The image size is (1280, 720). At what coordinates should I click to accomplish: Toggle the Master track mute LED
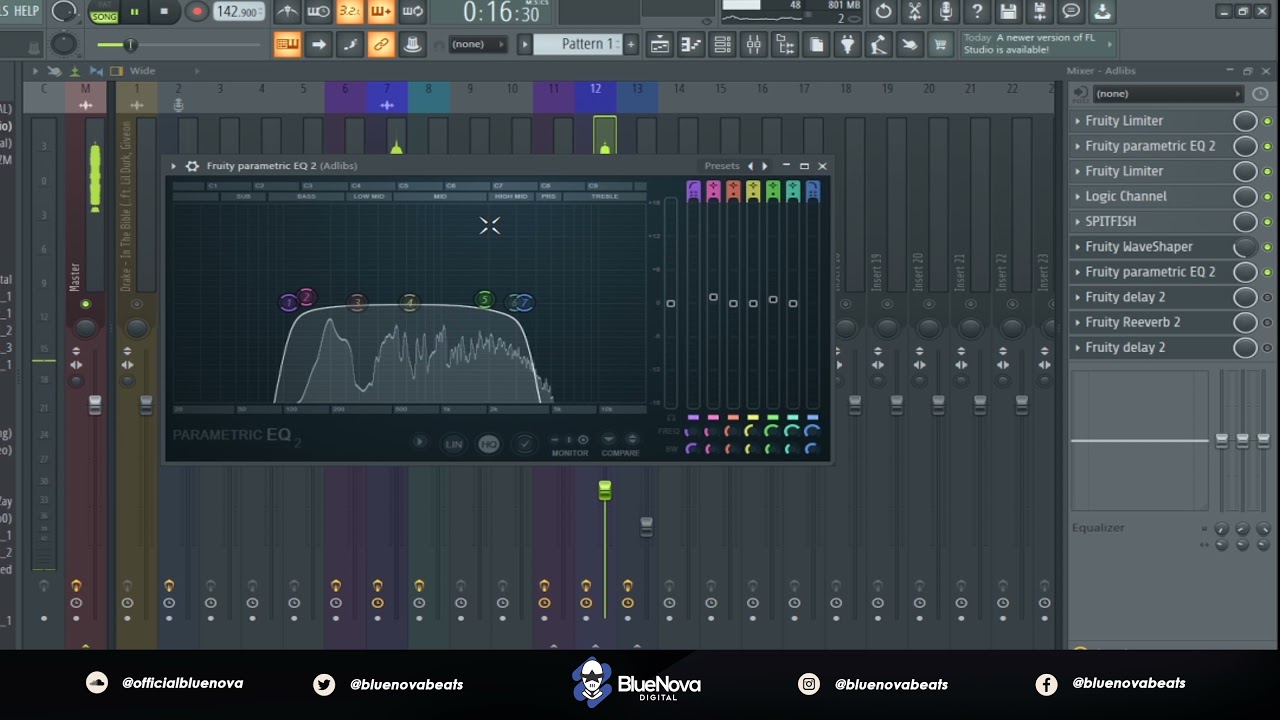coord(86,304)
